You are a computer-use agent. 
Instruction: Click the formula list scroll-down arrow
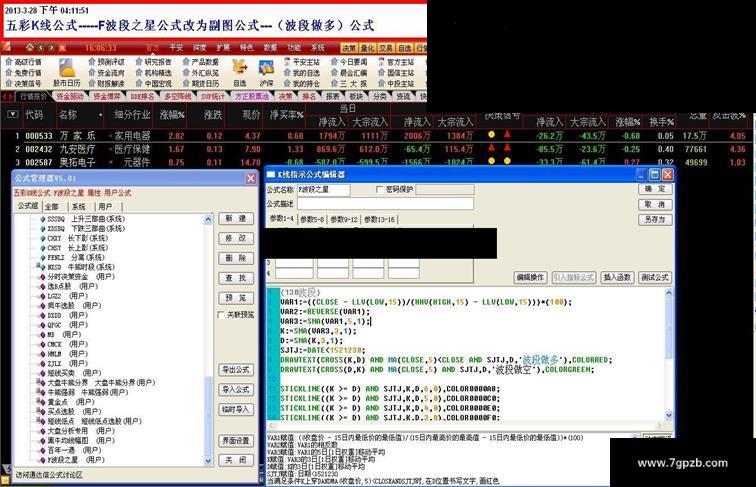pyautogui.click(x=208, y=461)
